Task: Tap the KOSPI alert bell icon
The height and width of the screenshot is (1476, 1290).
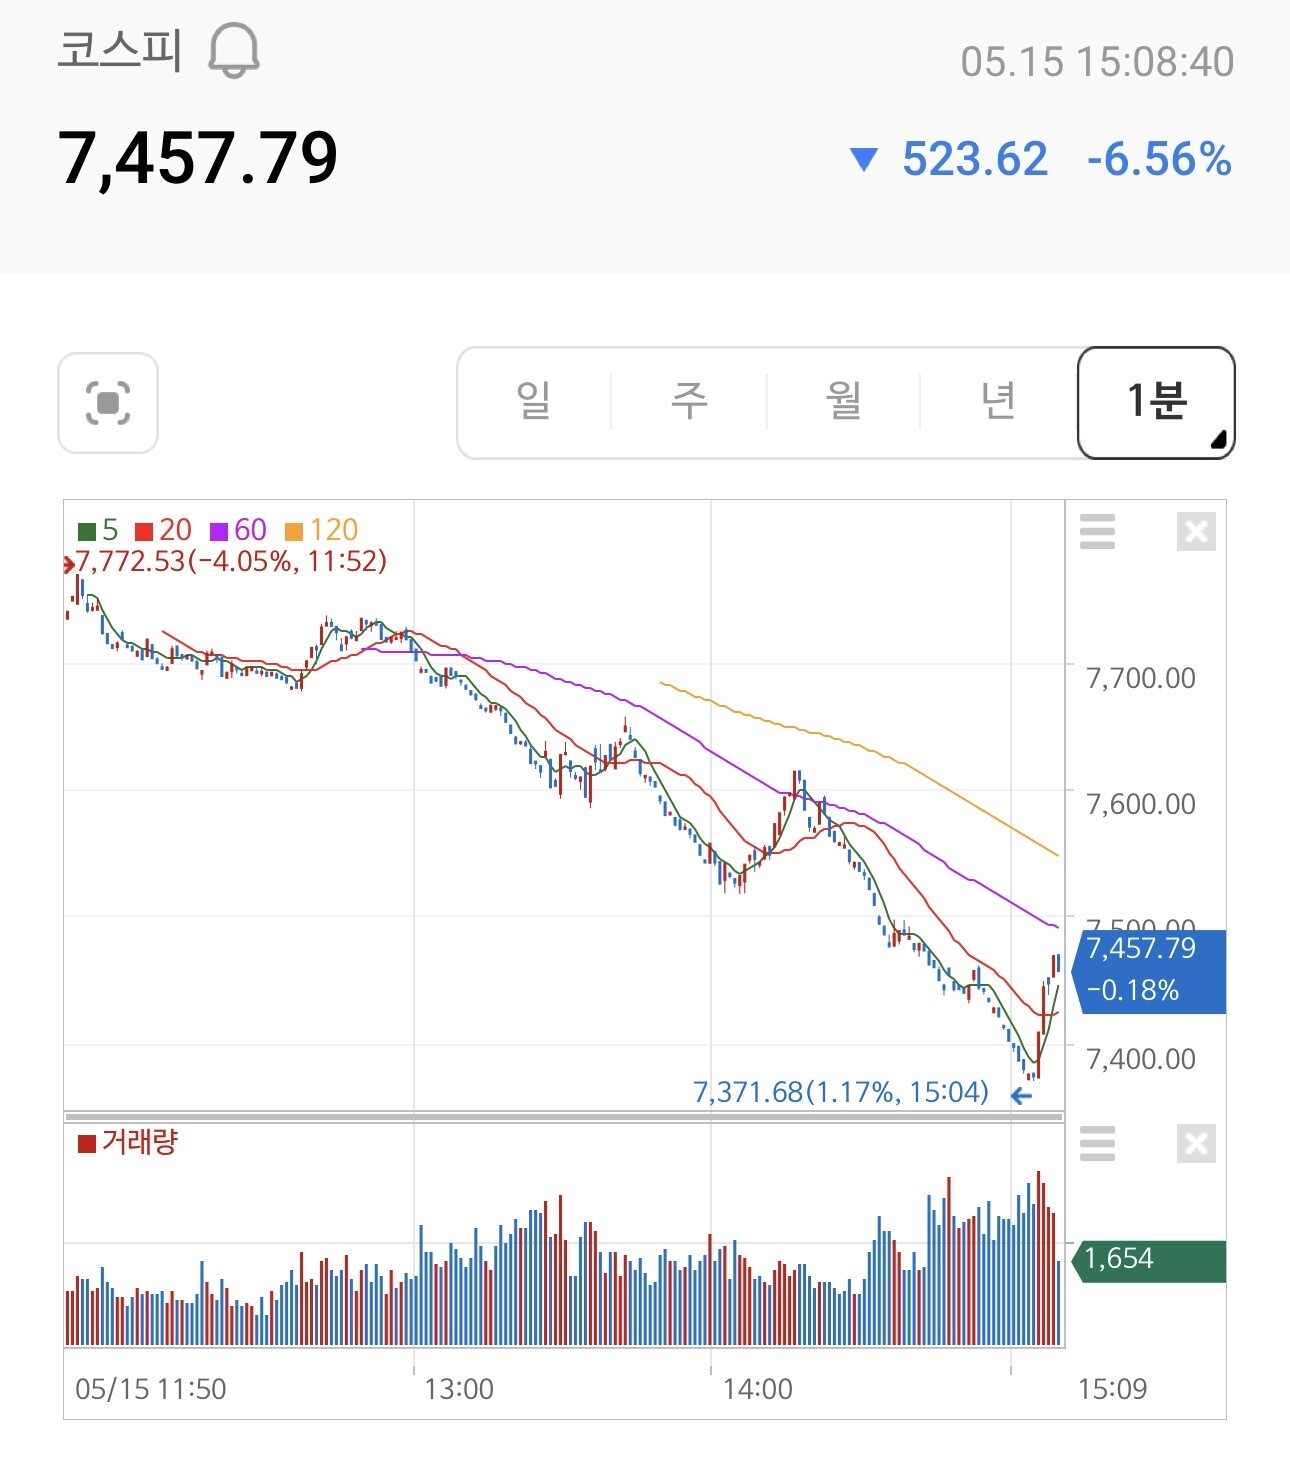Action: [x=234, y=51]
